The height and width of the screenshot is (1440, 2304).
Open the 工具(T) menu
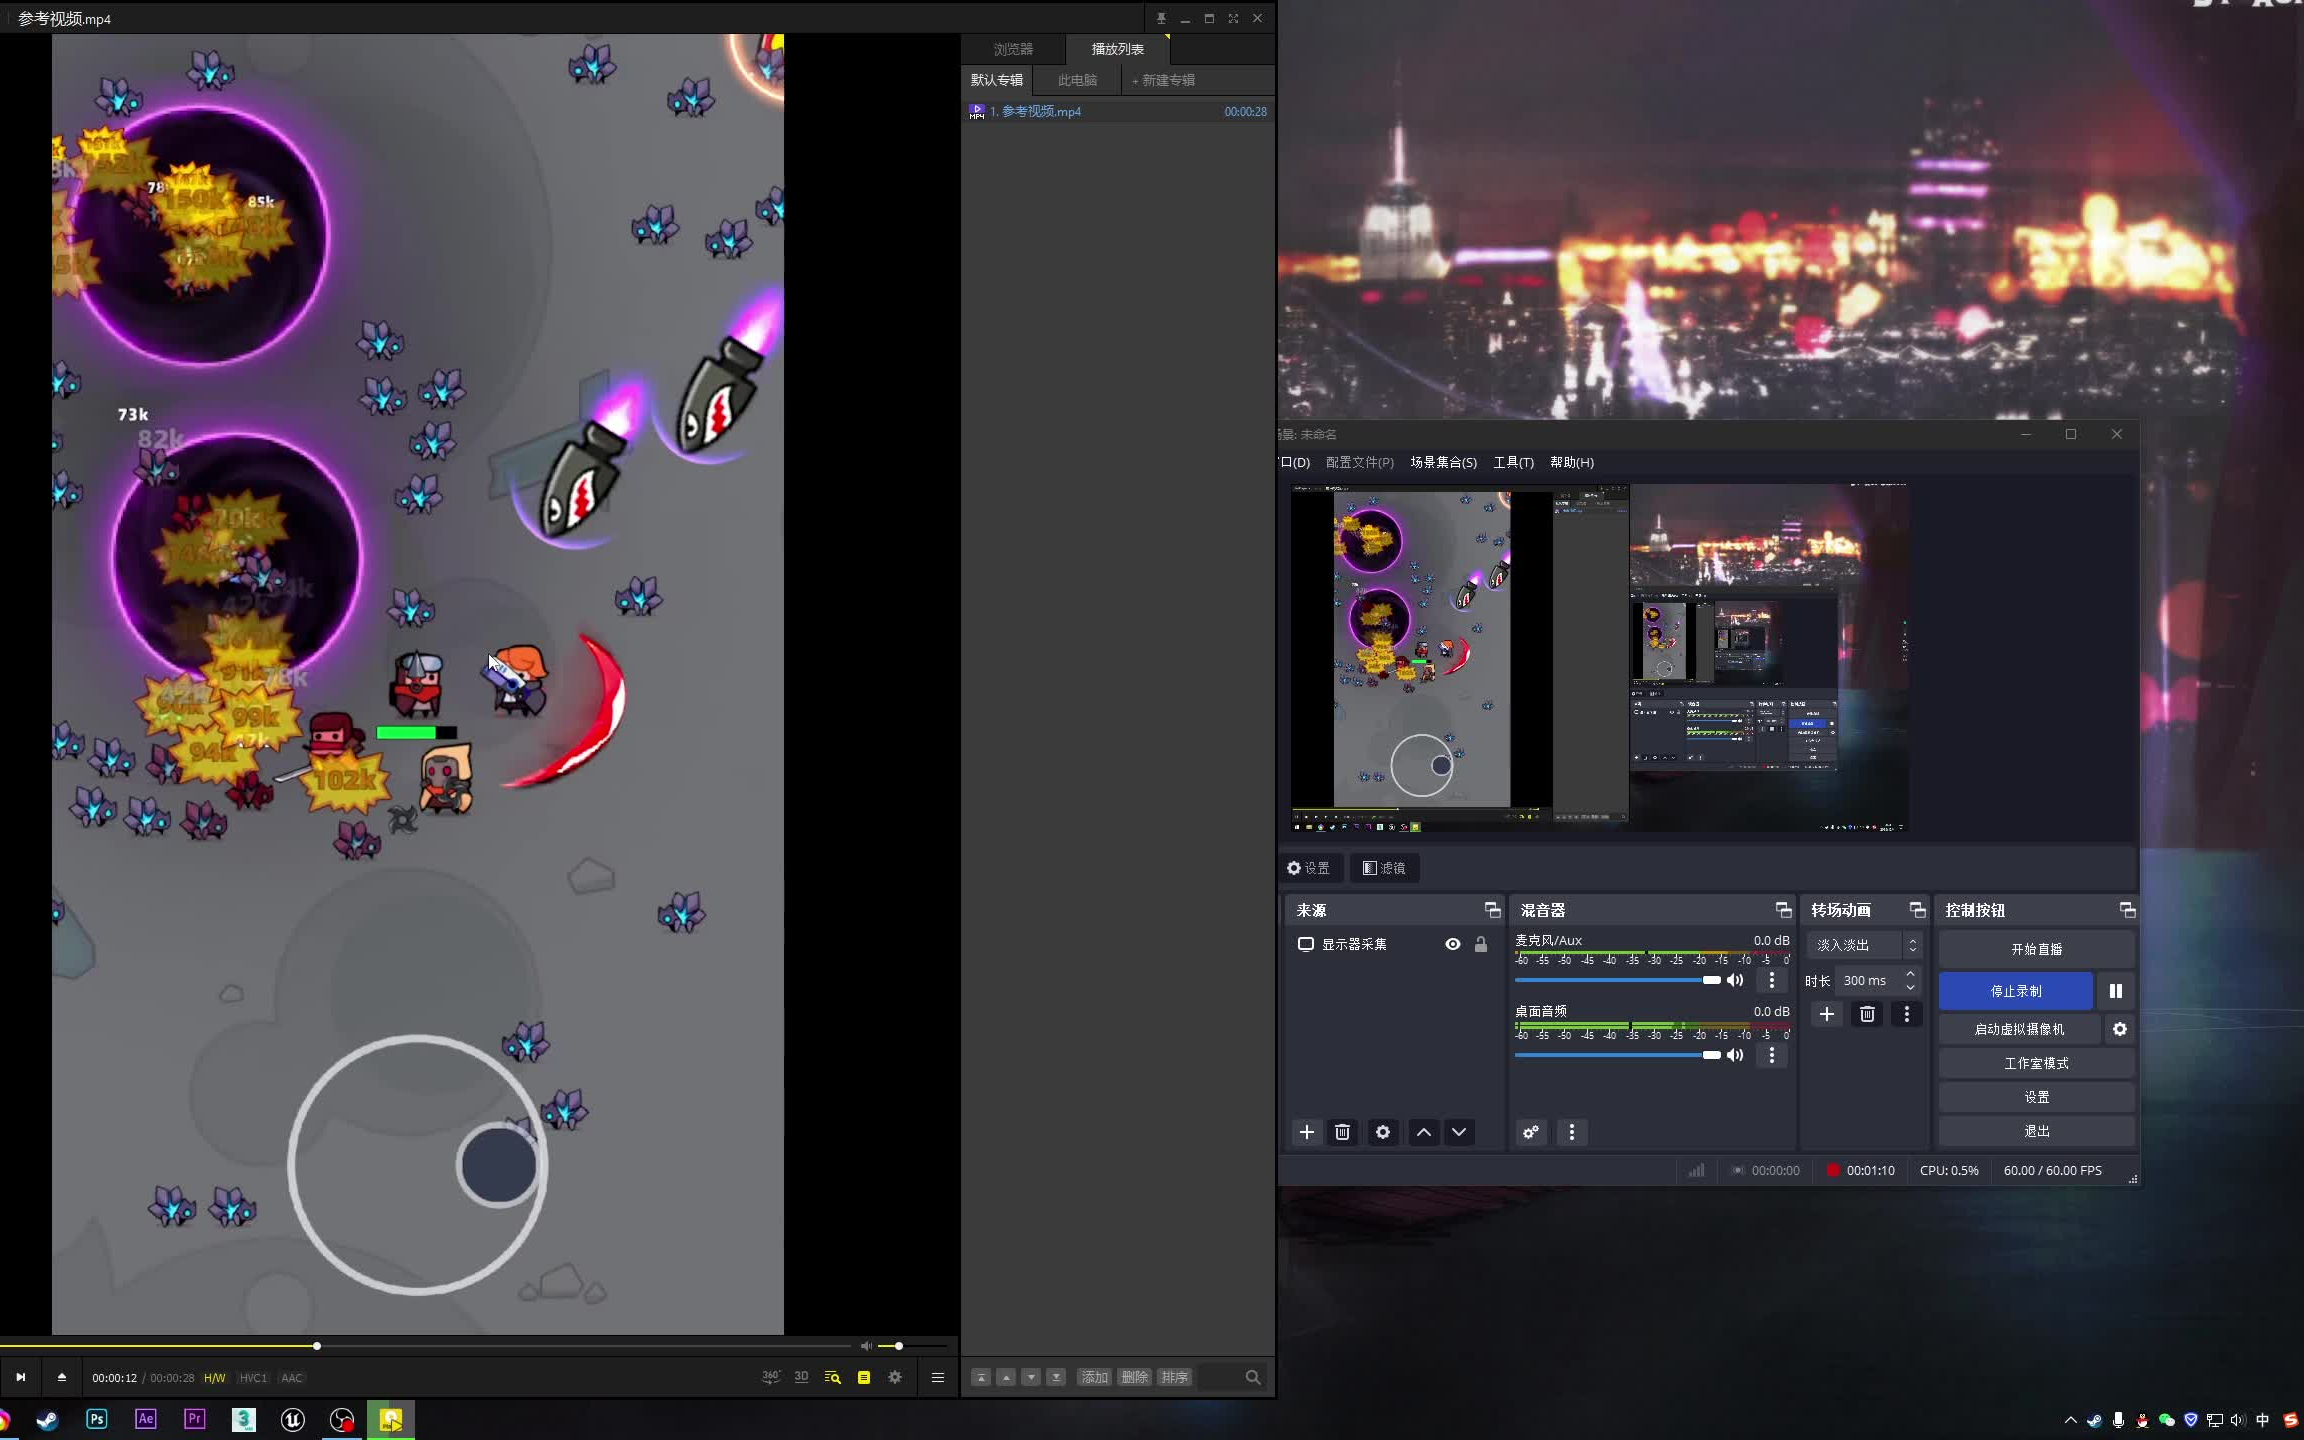(1512, 462)
